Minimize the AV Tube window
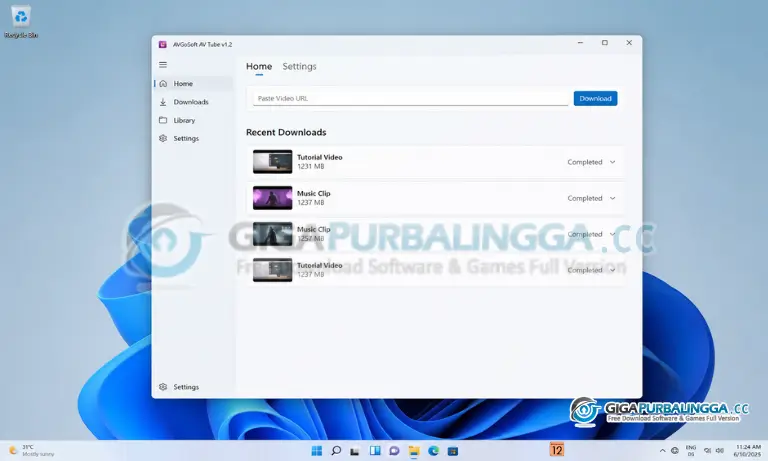768x461 pixels. click(580, 43)
